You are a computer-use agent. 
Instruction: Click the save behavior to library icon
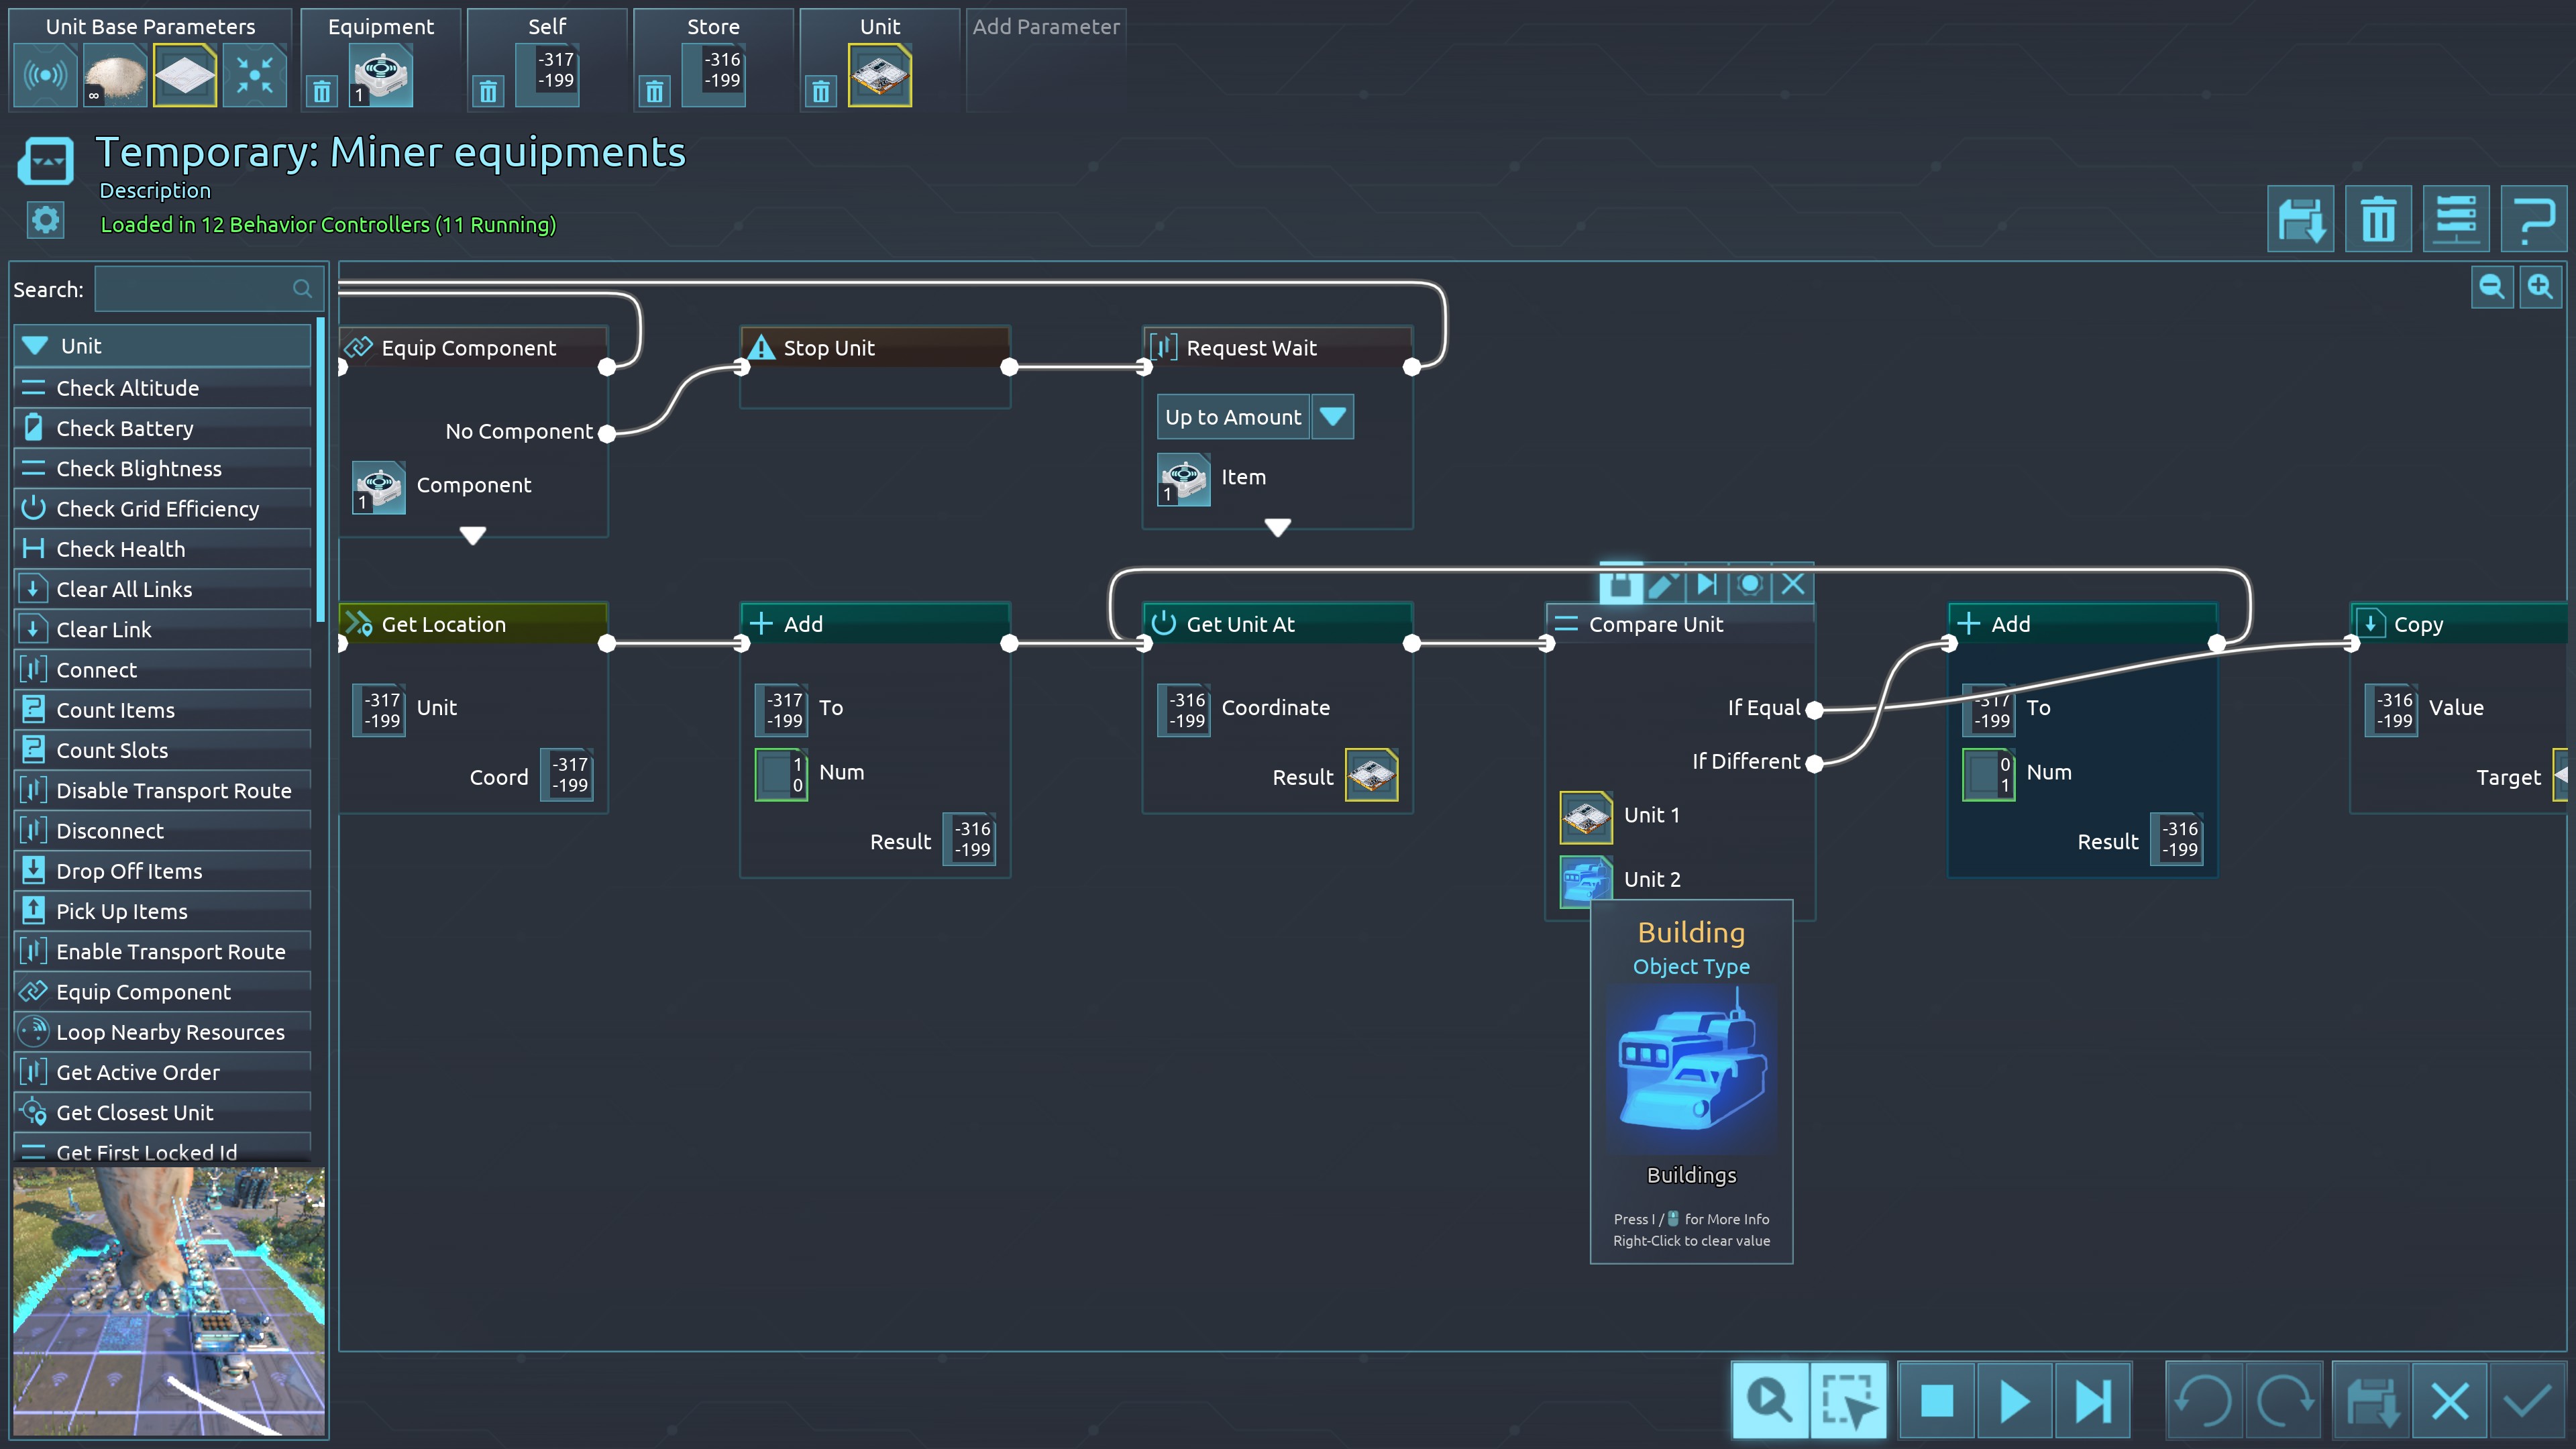[x=2300, y=219]
